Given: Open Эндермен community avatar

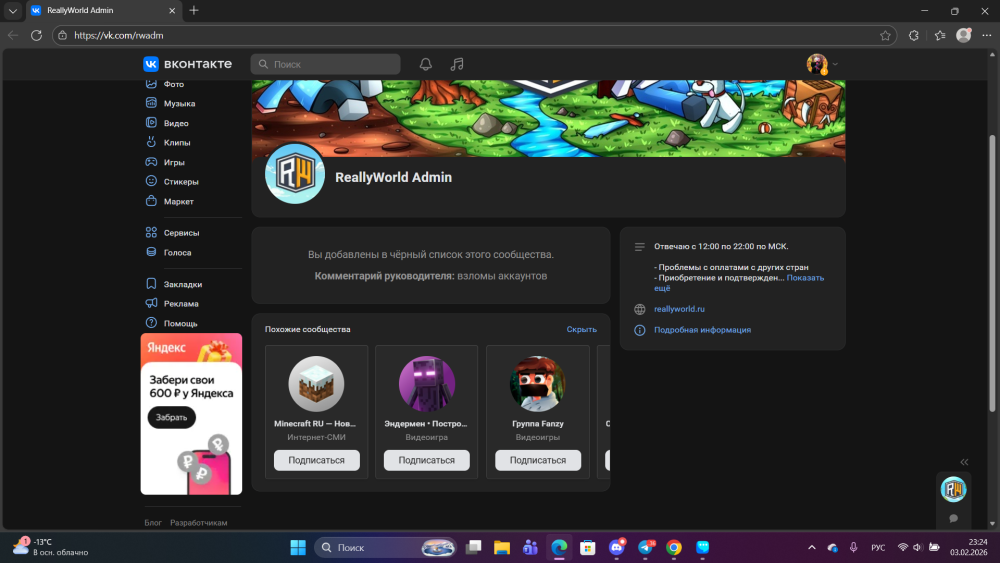Looking at the screenshot, I should pos(427,384).
